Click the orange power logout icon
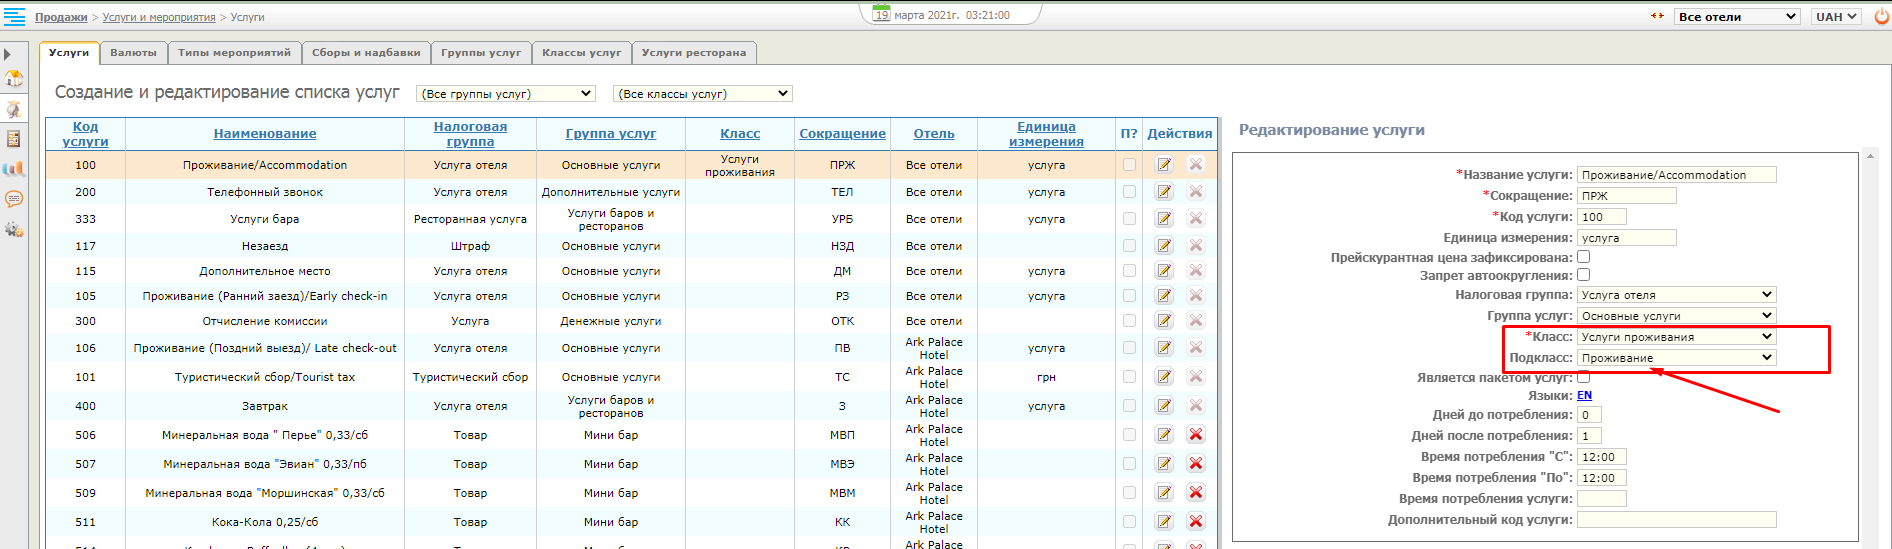 (x=1881, y=16)
